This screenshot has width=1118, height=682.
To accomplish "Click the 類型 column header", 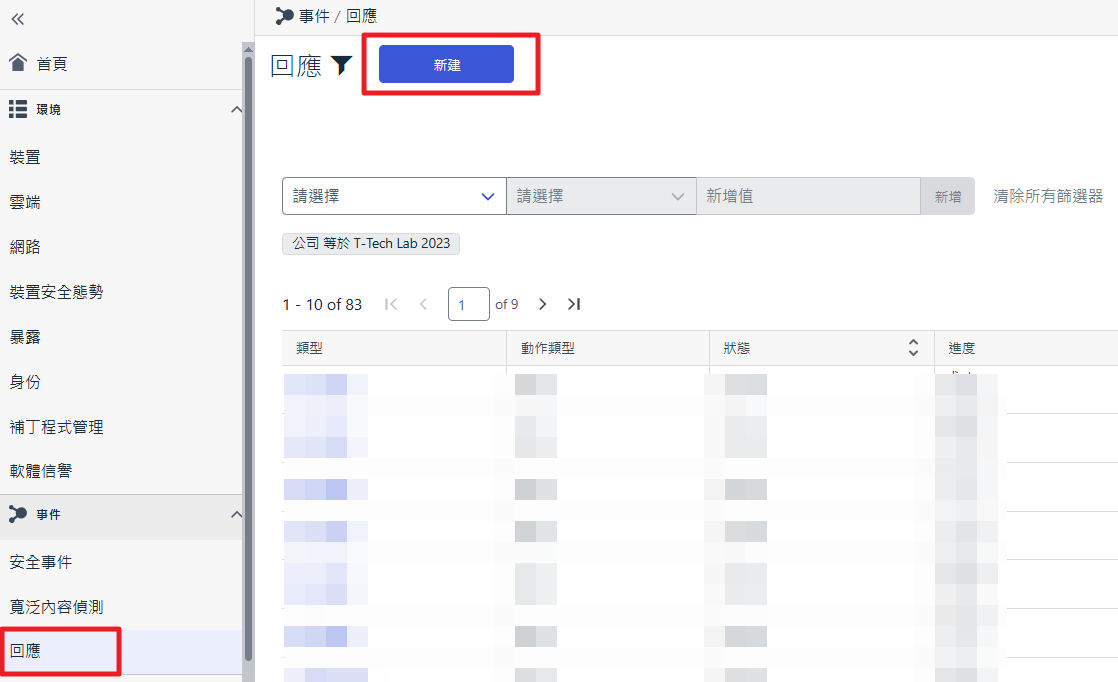I will (394, 348).
